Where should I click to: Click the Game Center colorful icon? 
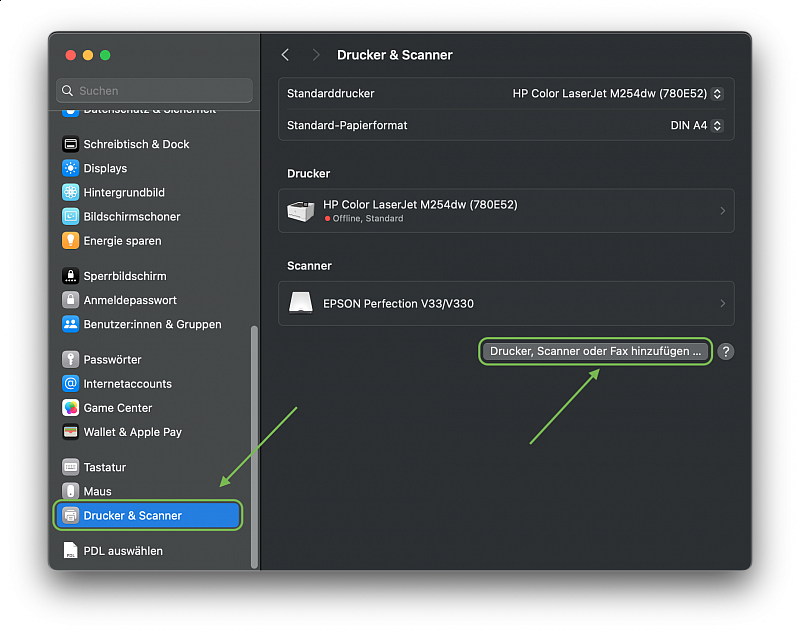tap(70, 408)
